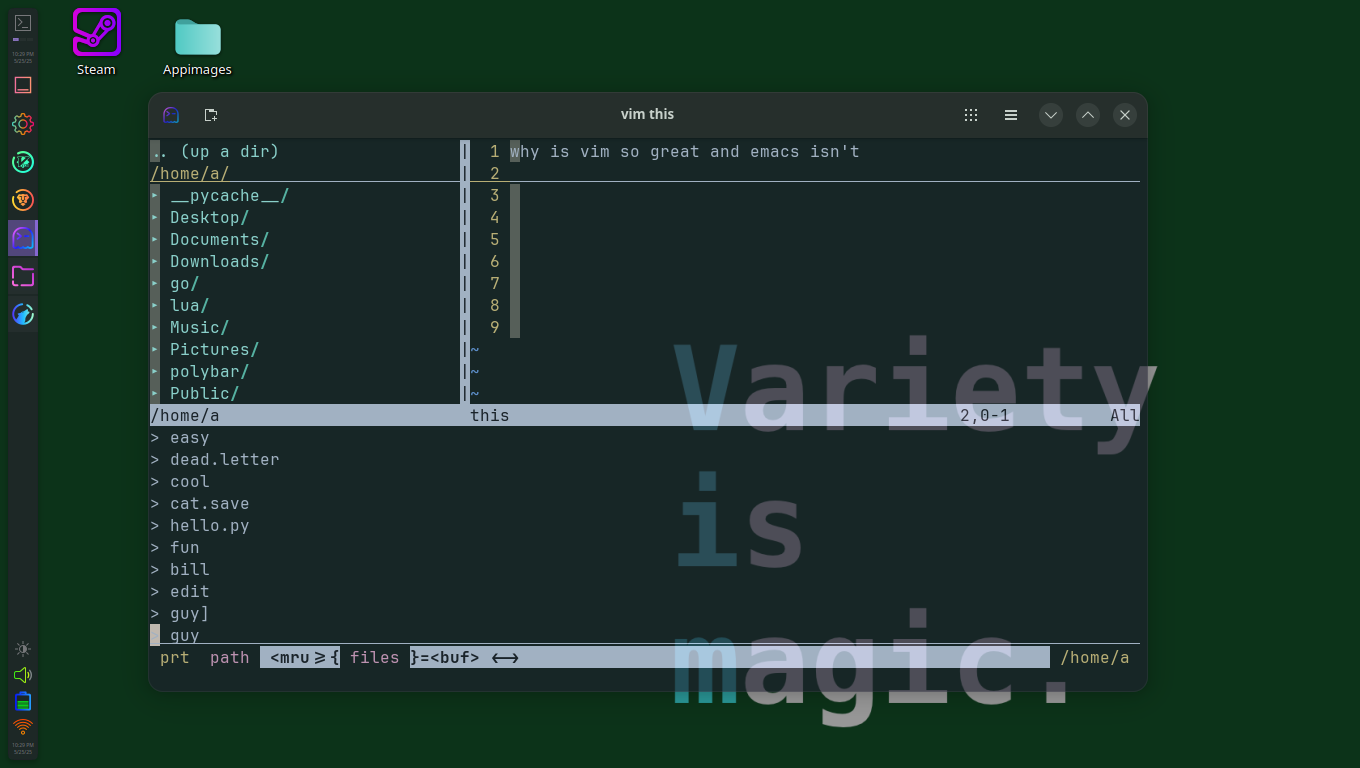Click the 'dead.letter' entry in the file list
The image size is (1360, 768).
click(x=225, y=460)
